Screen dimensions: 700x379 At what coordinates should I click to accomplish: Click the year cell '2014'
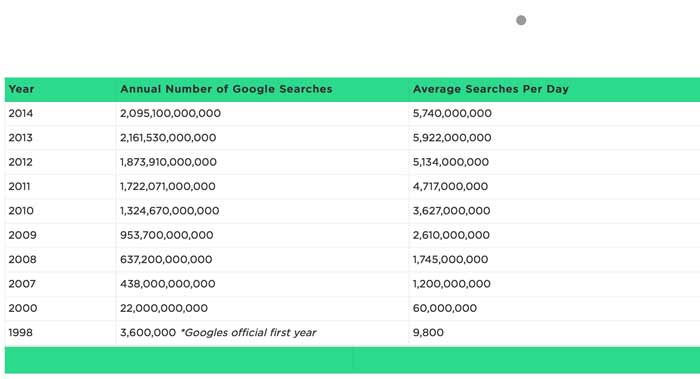(x=21, y=113)
